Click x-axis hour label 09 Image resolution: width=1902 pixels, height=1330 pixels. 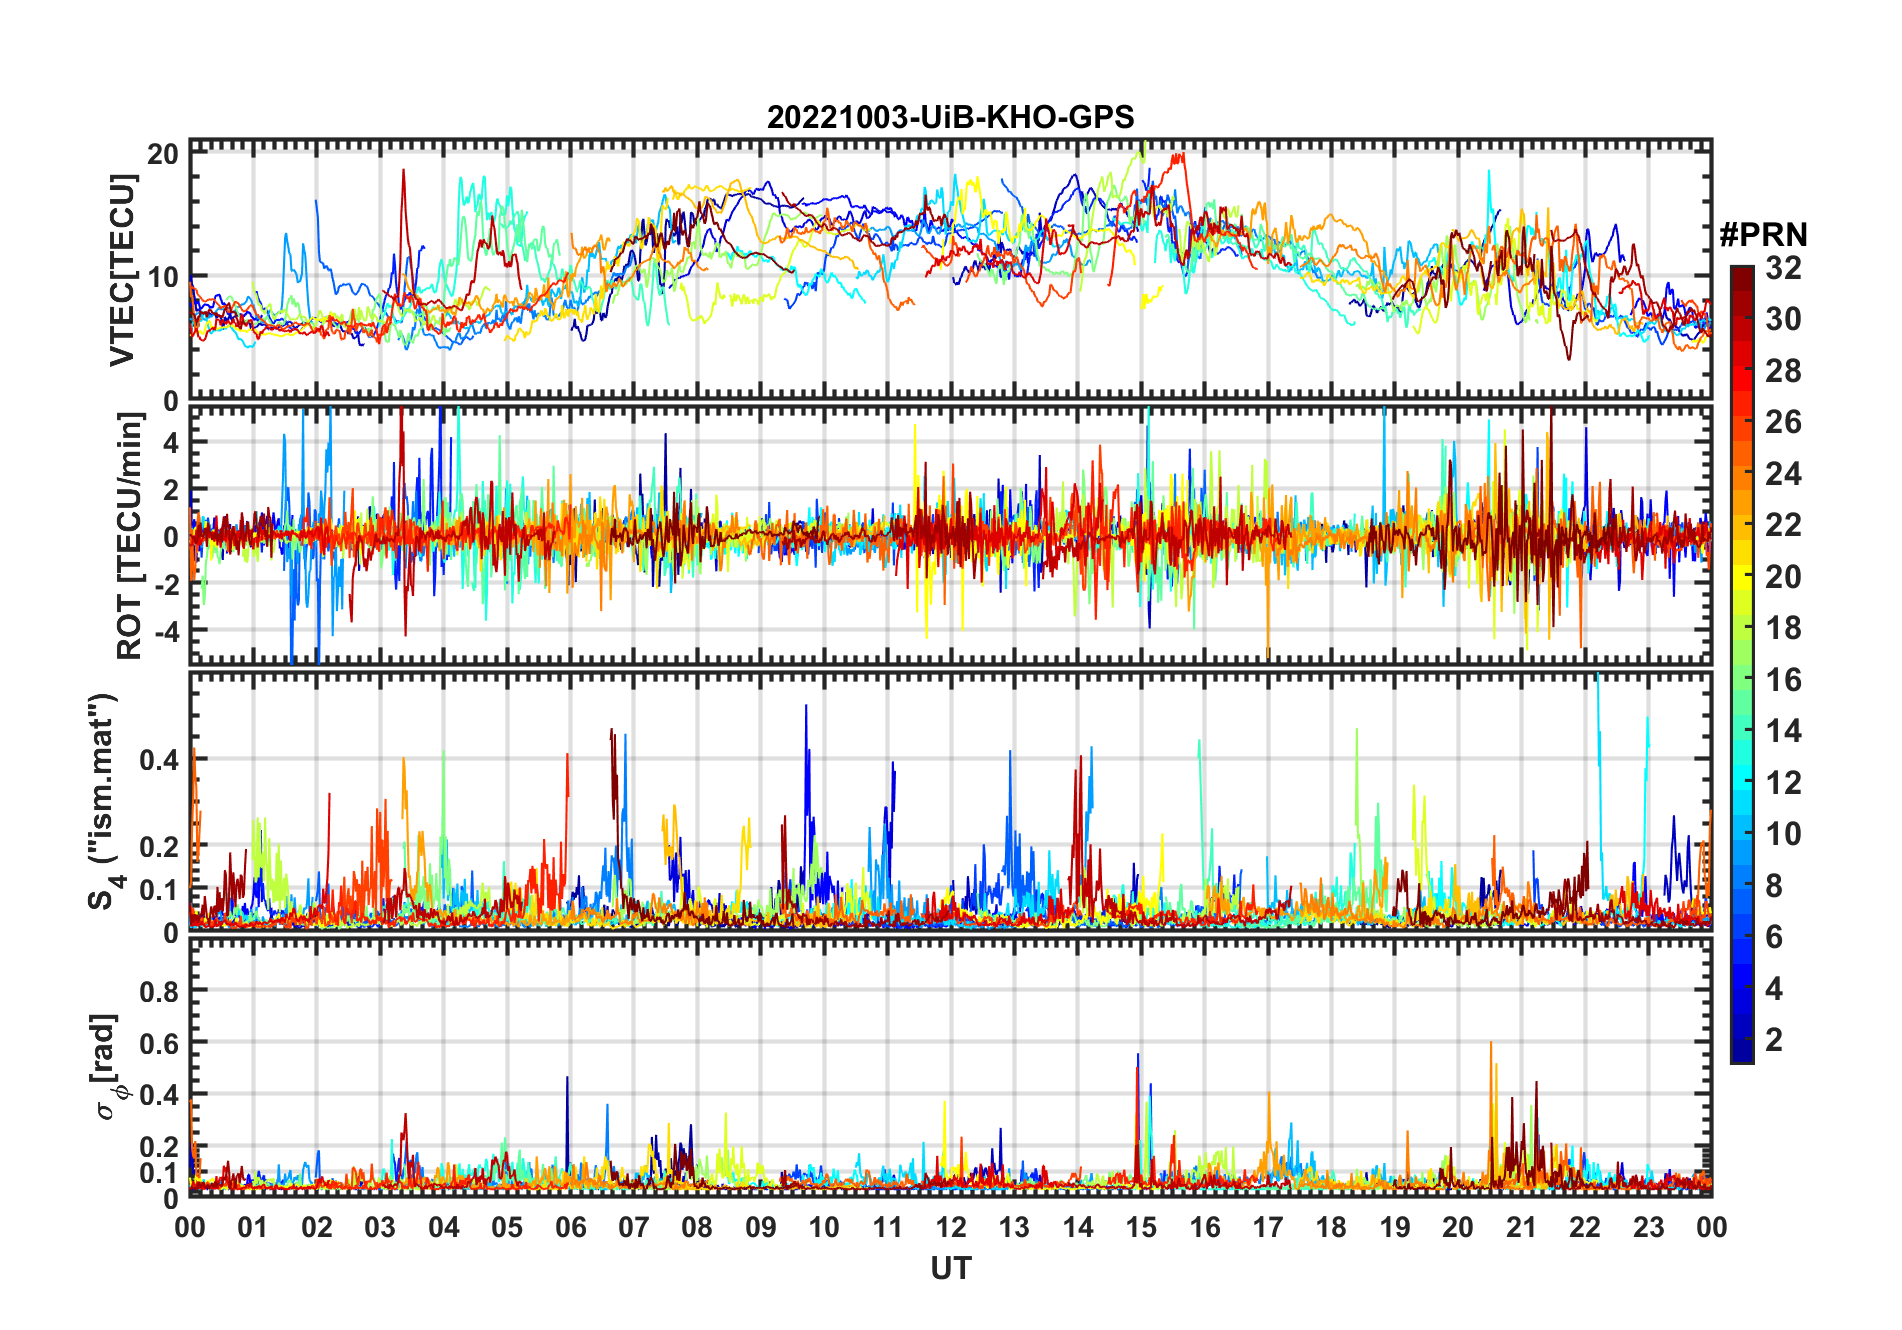(761, 1227)
